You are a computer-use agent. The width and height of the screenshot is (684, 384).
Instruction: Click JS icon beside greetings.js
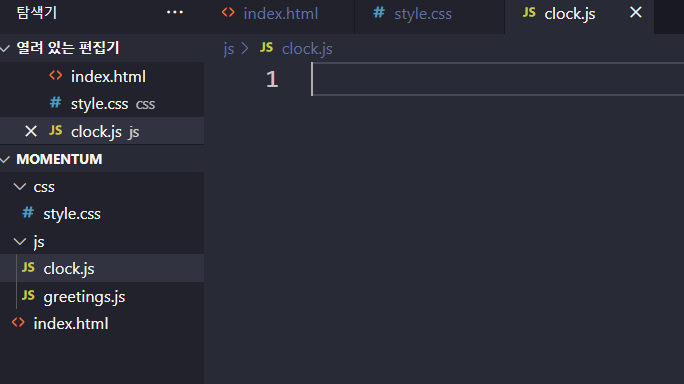click(x=28, y=295)
